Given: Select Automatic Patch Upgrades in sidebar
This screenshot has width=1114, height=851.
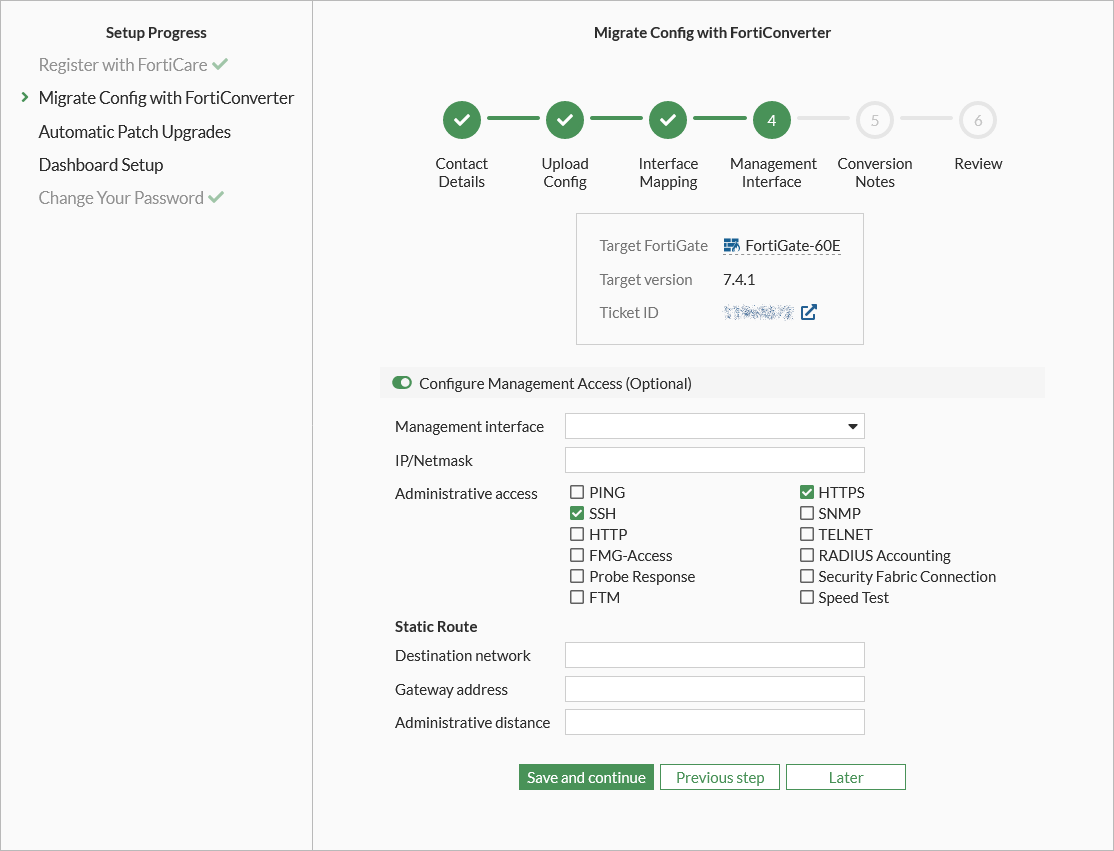Looking at the screenshot, I should click(134, 131).
